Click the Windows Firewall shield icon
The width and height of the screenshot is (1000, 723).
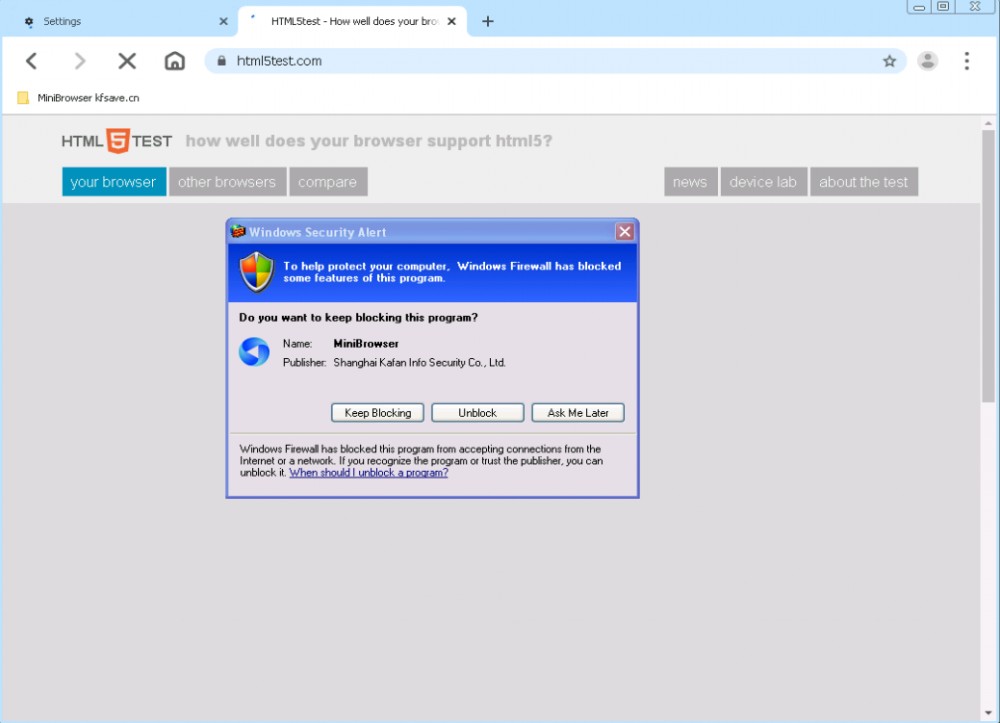click(255, 271)
